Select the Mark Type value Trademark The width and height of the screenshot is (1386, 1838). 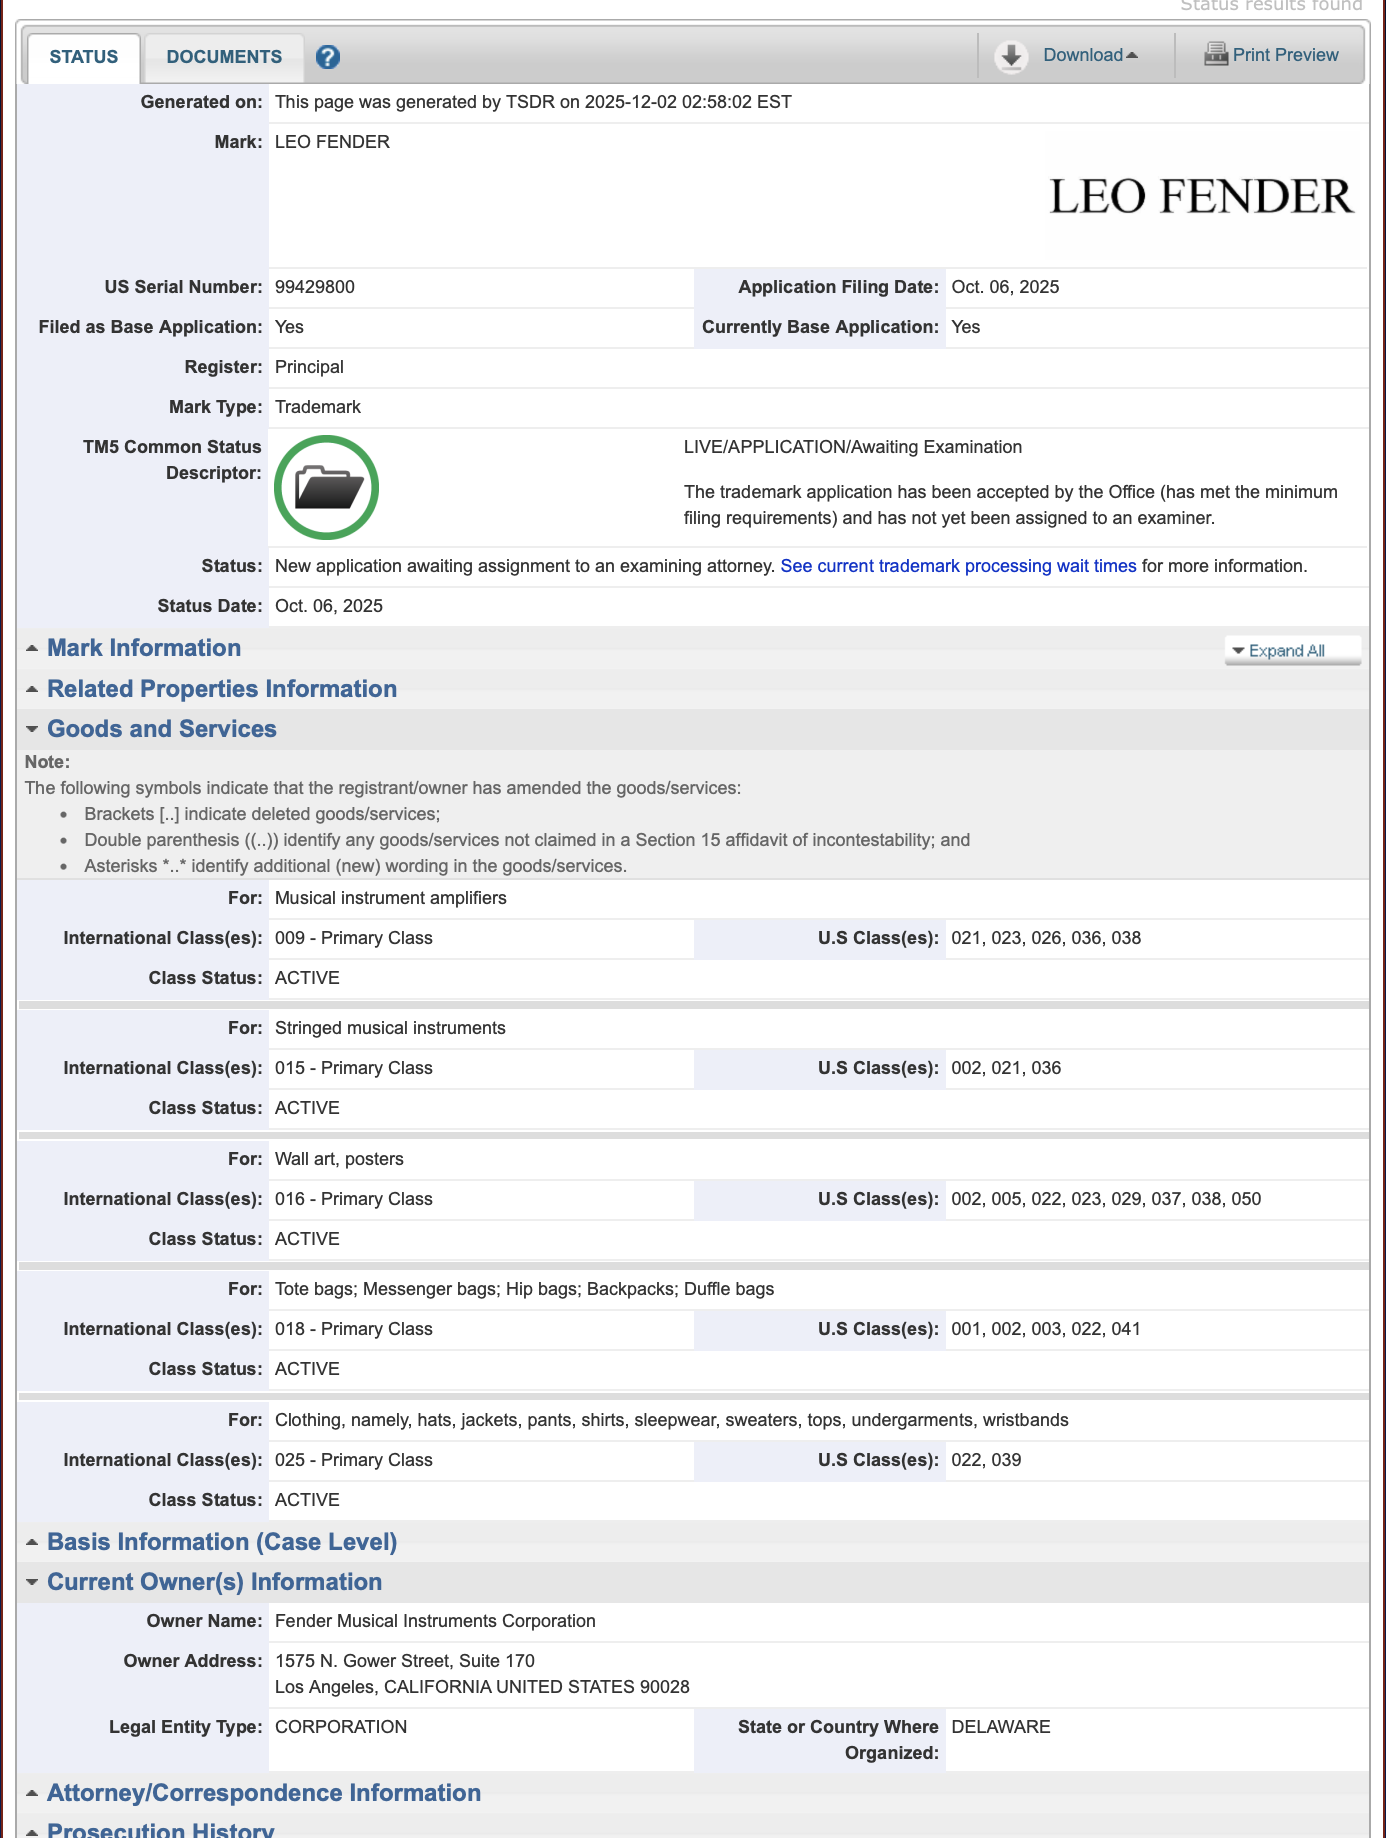pos(318,407)
